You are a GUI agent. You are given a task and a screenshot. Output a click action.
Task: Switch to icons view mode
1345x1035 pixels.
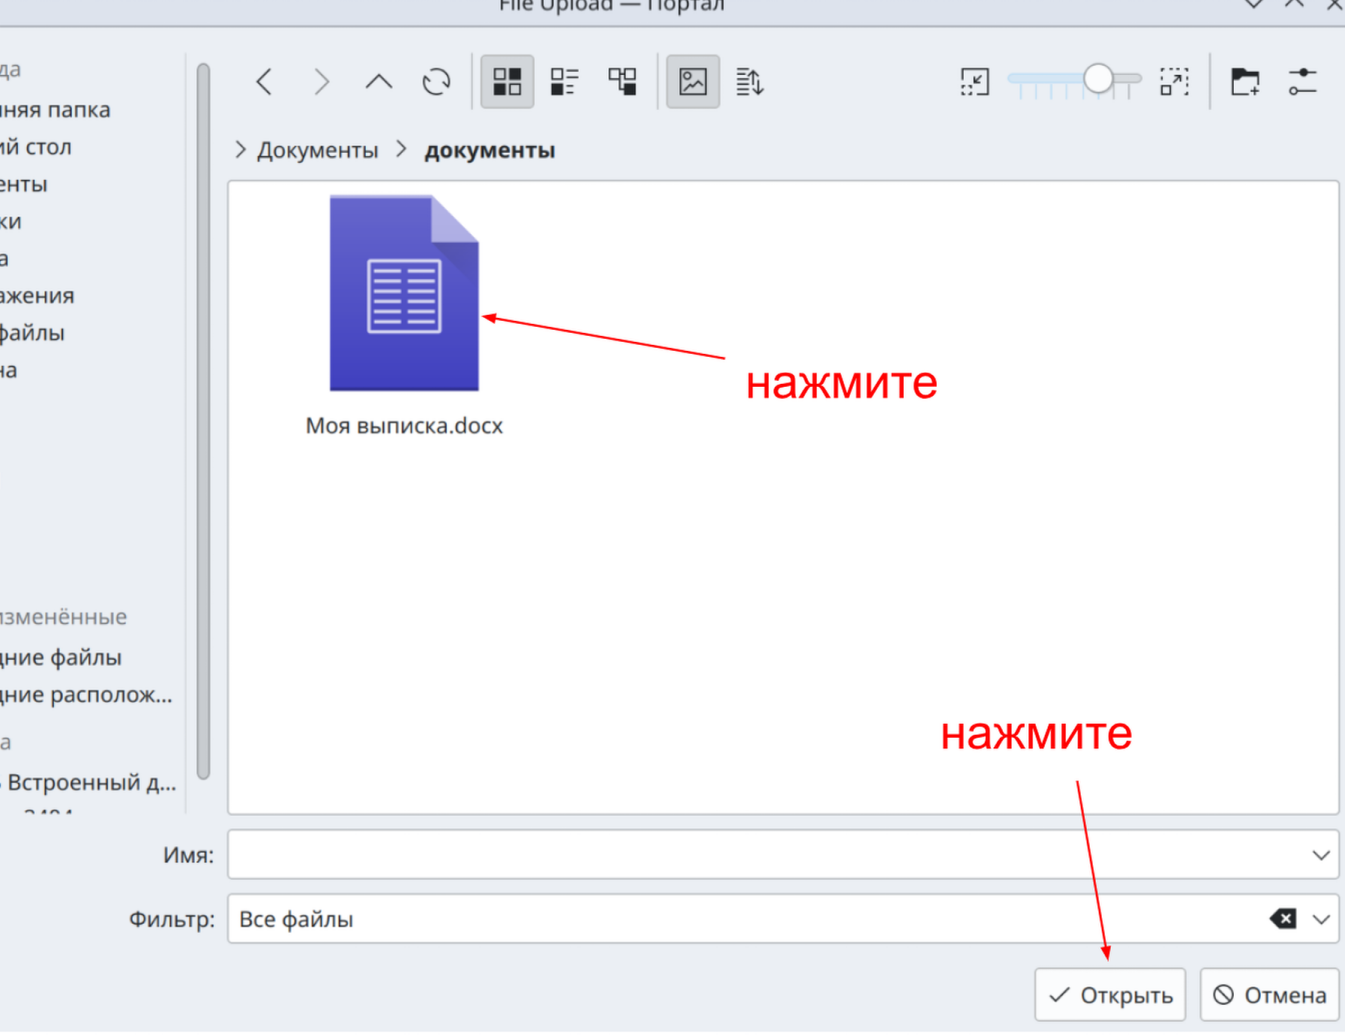coord(507,82)
